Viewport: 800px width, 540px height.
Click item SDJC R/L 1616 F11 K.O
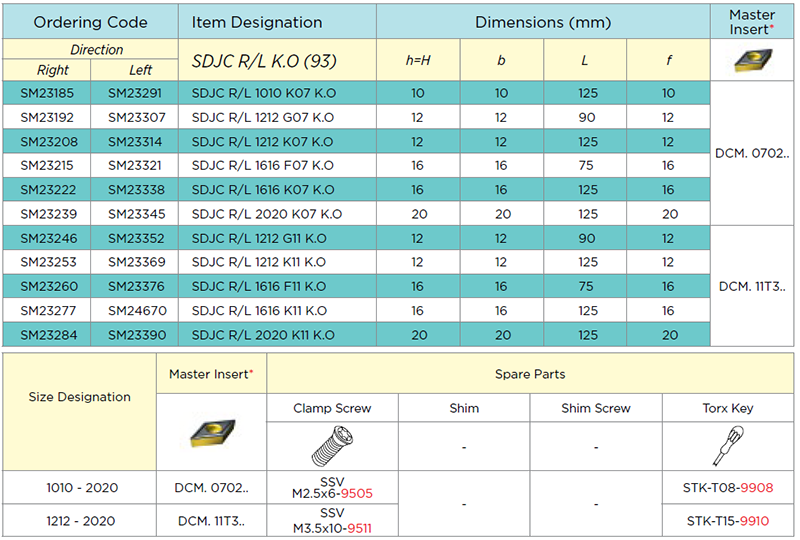(x=259, y=286)
